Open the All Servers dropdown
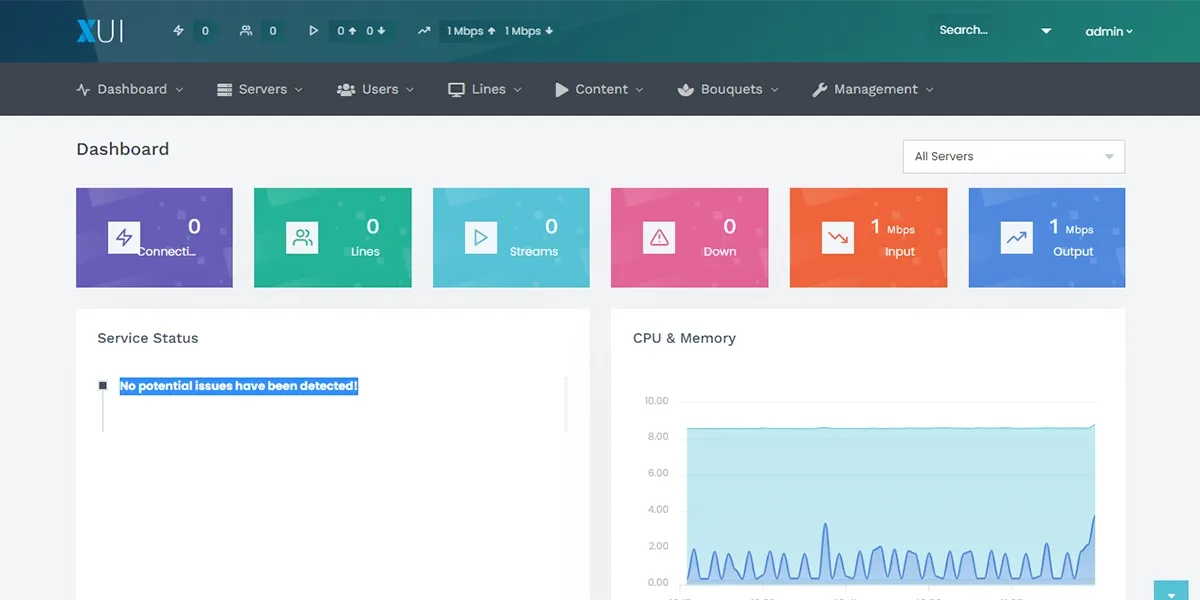Image resolution: width=1200 pixels, height=600 pixels. coord(1013,156)
